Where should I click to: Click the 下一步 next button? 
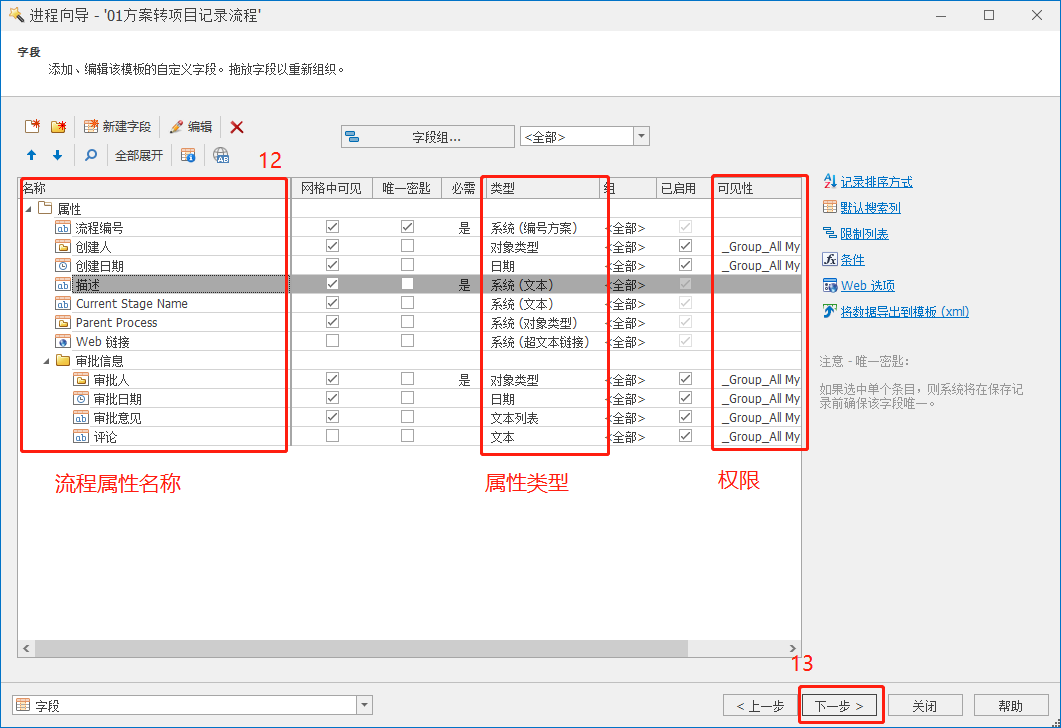(x=838, y=705)
